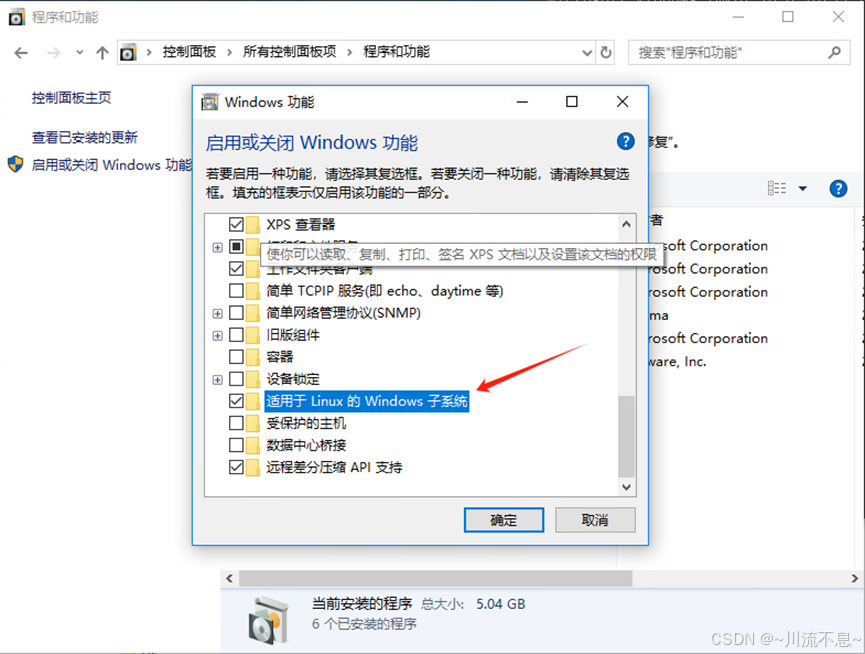Open the address bar history dropdown

(x=587, y=53)
